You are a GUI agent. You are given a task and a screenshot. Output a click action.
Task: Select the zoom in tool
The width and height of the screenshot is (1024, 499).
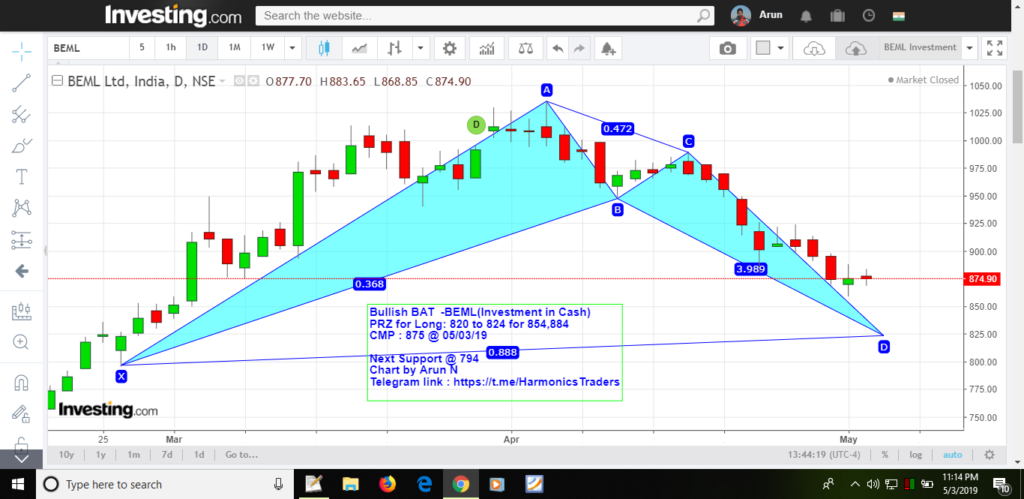point(22,342)
